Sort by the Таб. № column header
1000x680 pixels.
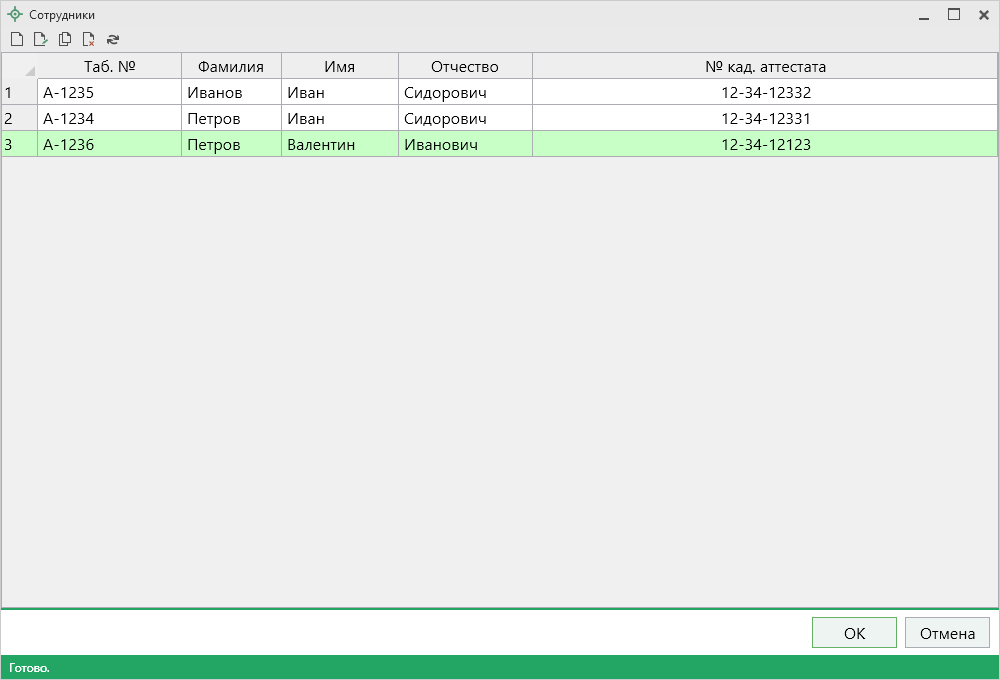[x=109, y=67]
